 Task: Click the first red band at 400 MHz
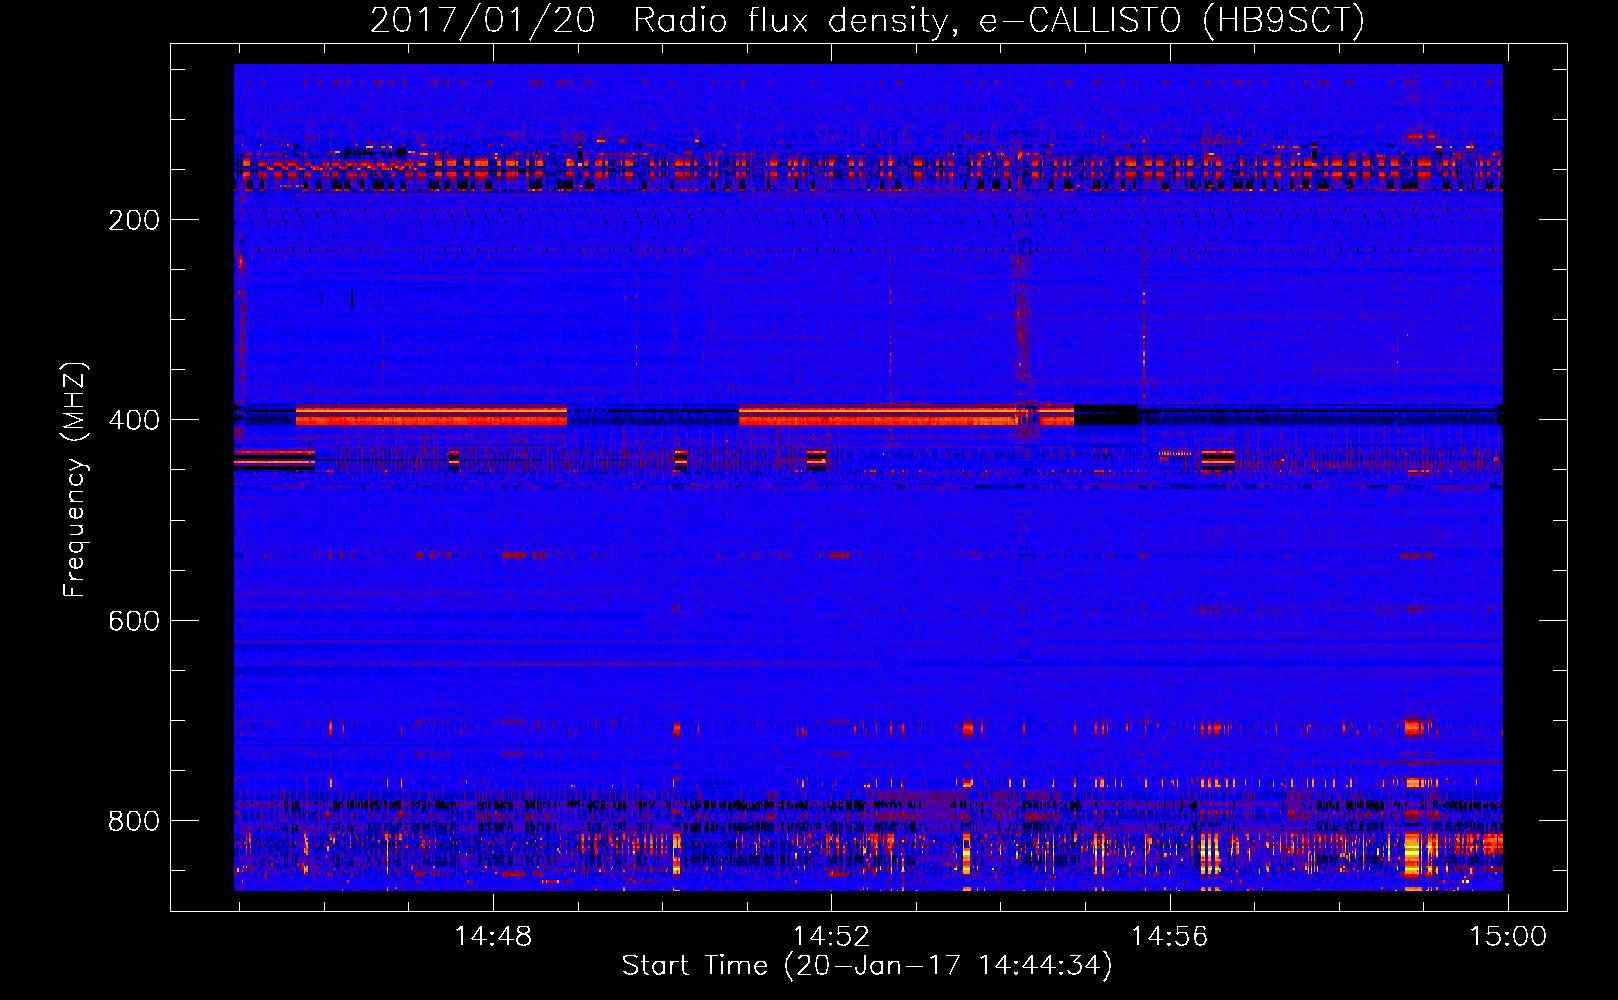pyautogui.click(x=431, y=415)
